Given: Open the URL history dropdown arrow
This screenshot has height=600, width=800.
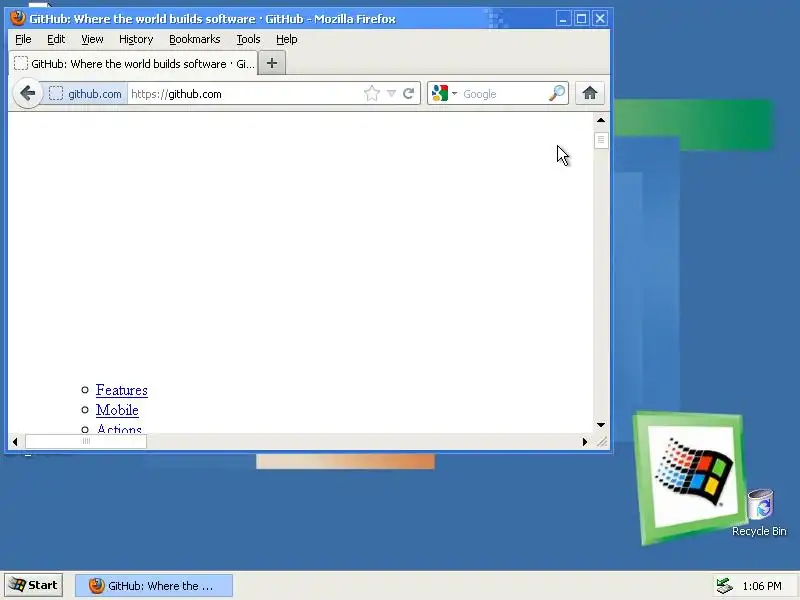Looking at the screenshot, I should click(x=391, y=93).
